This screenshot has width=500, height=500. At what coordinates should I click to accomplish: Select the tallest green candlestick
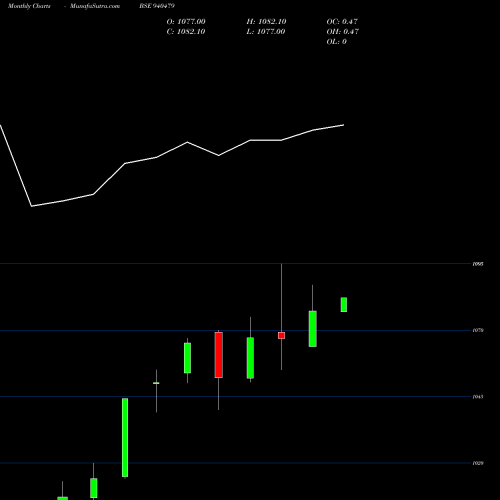click(x=125, y=438)
